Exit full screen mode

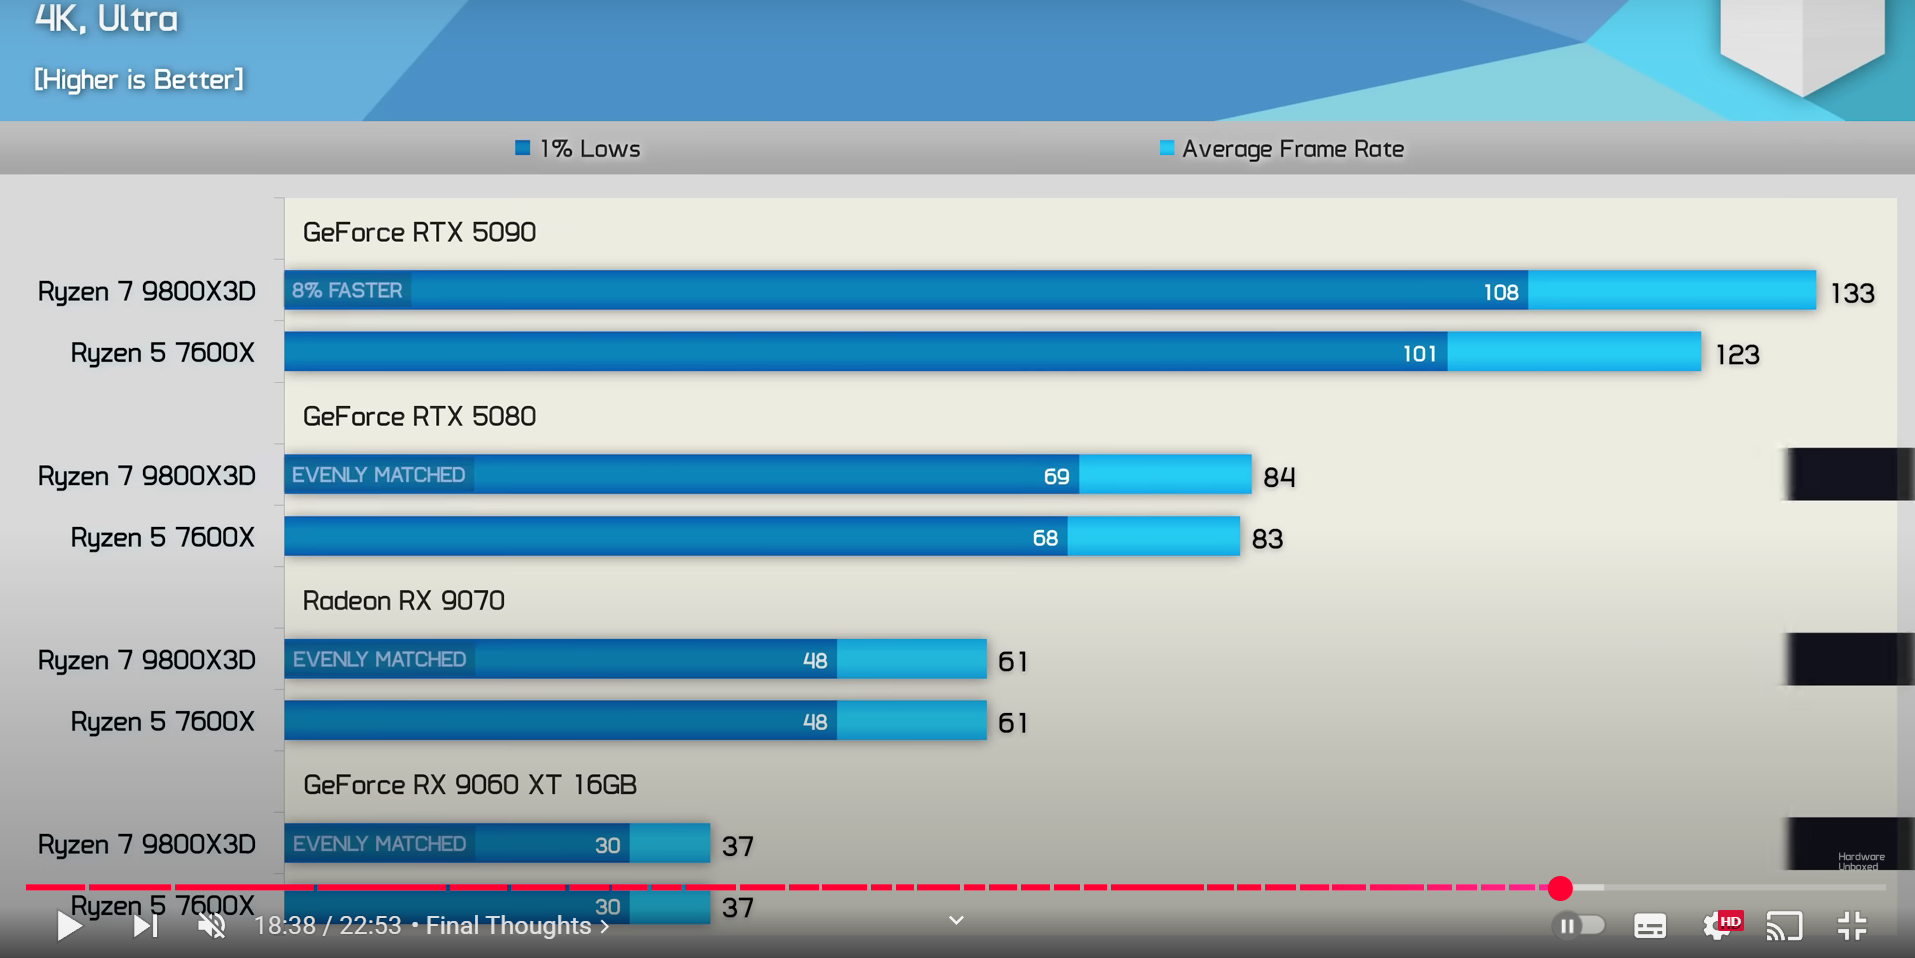tap(1852, 926)
